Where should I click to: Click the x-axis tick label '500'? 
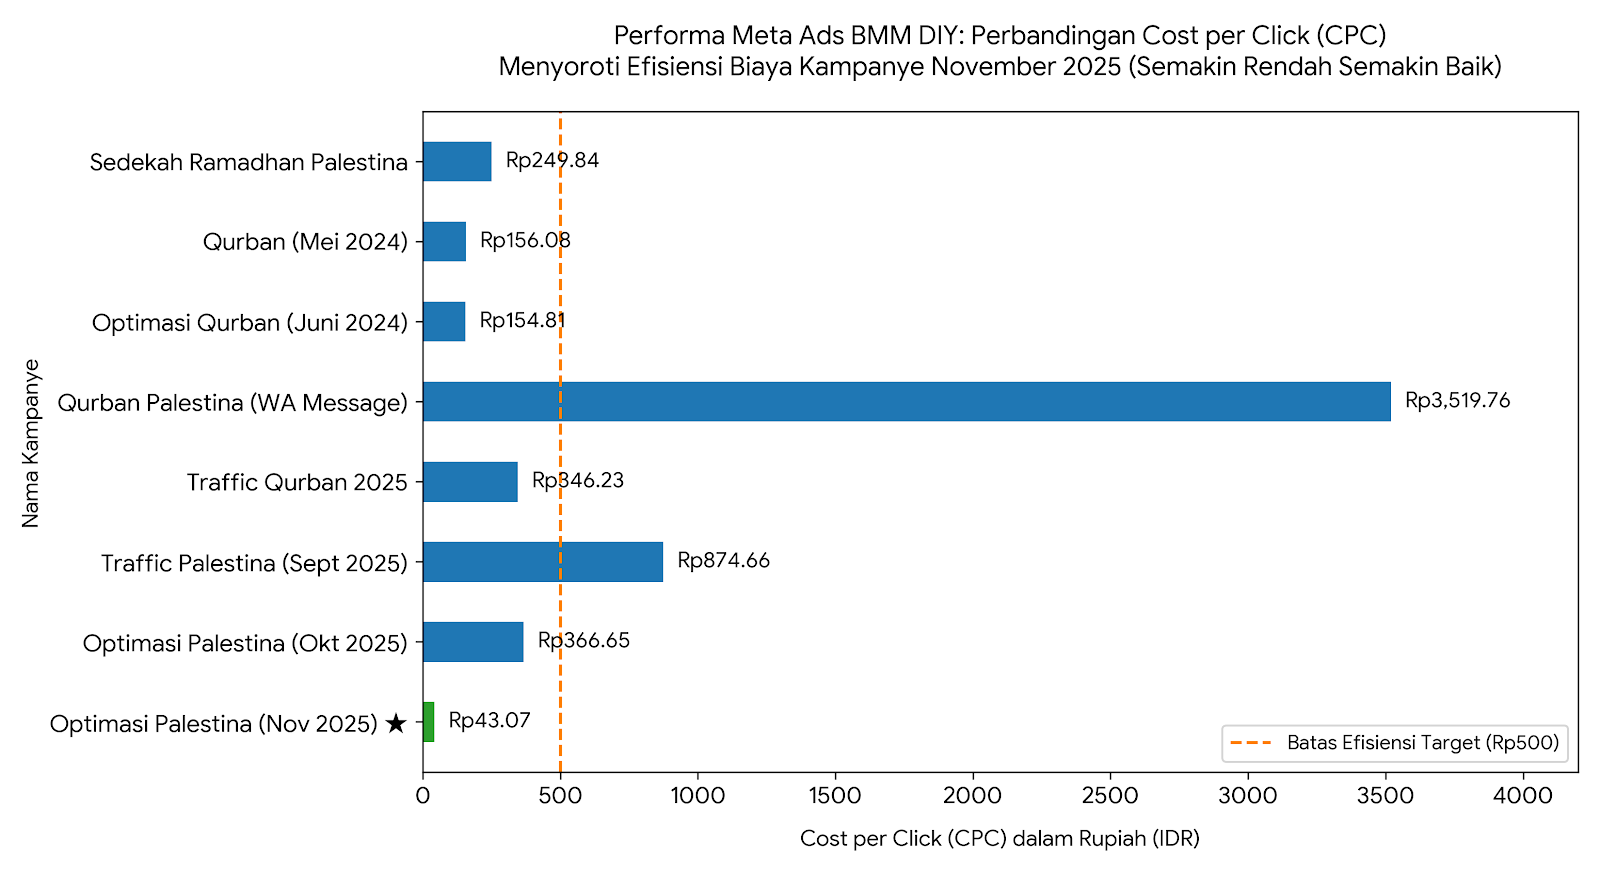[560, 796]
